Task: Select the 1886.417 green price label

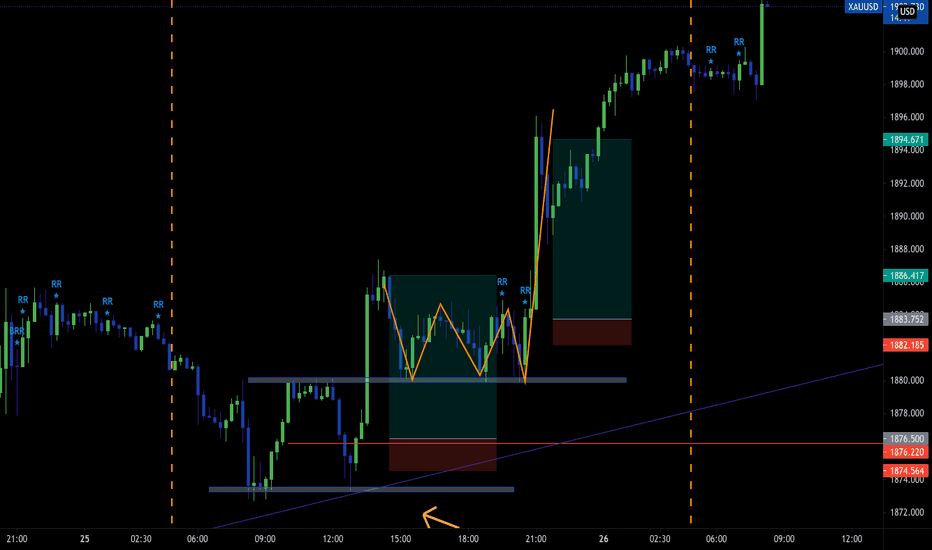Action: [x=906, y=276]
